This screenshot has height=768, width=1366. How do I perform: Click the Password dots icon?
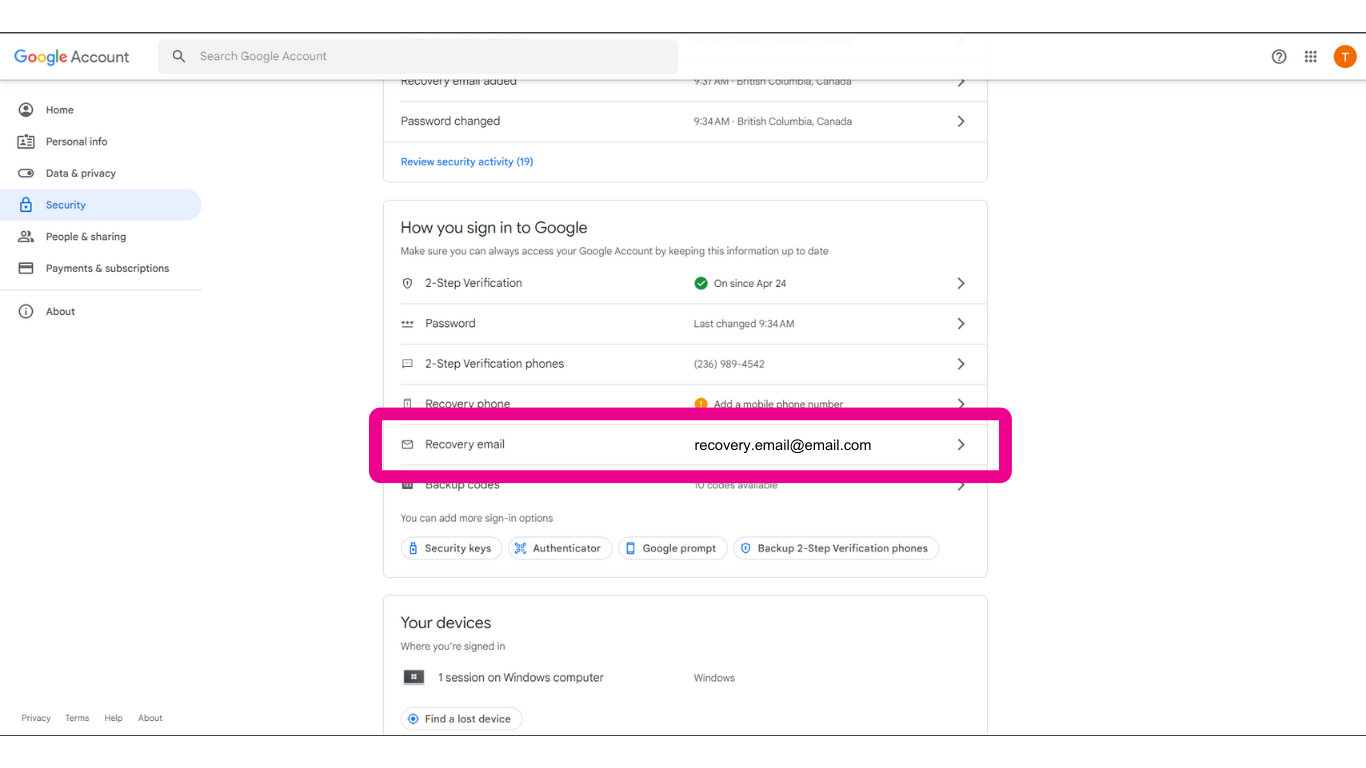pos(407,324)
